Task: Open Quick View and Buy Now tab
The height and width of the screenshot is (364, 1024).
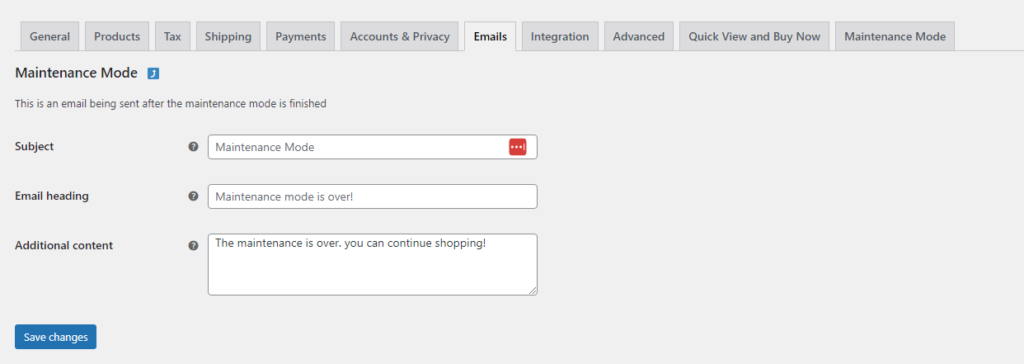Action: (754, 37)
